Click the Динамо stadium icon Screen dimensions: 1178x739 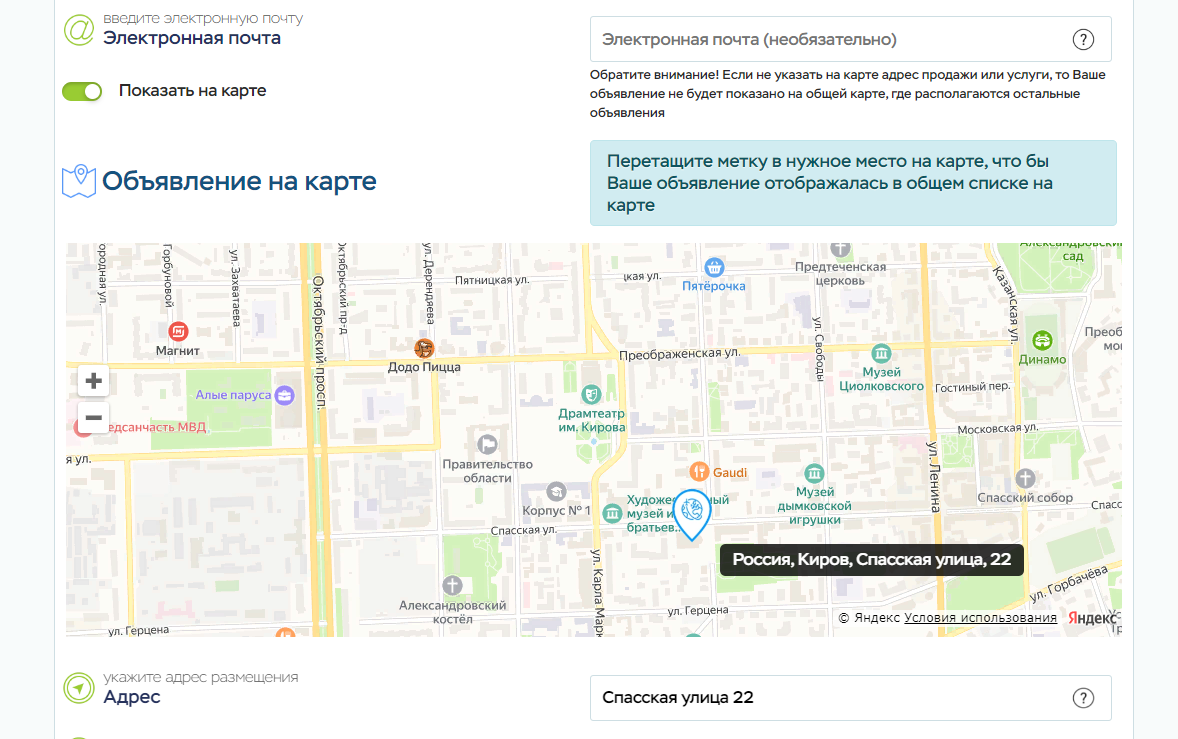coord(1043,340)
